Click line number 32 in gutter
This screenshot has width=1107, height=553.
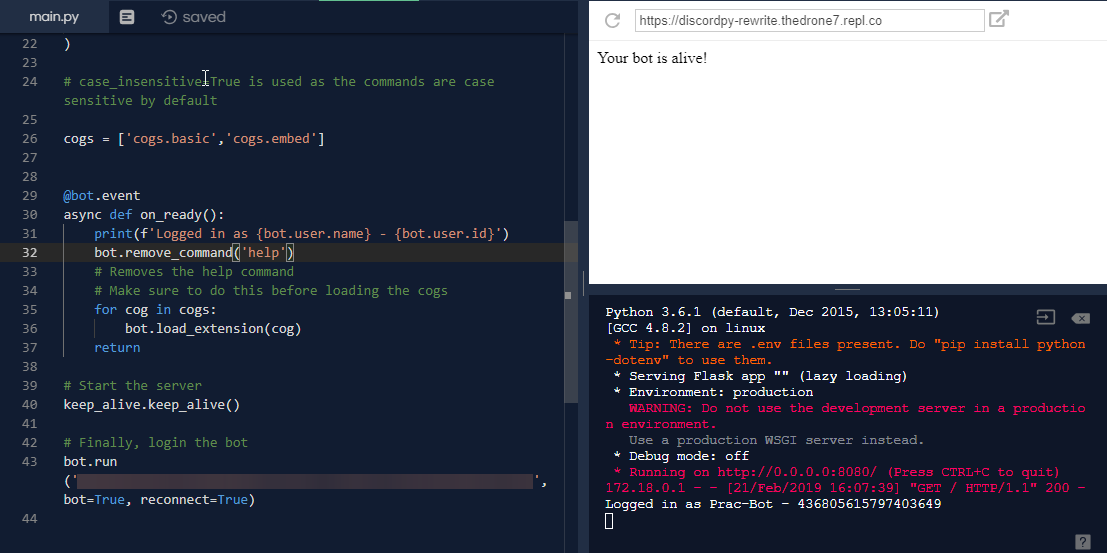click(x=30, y=252)
